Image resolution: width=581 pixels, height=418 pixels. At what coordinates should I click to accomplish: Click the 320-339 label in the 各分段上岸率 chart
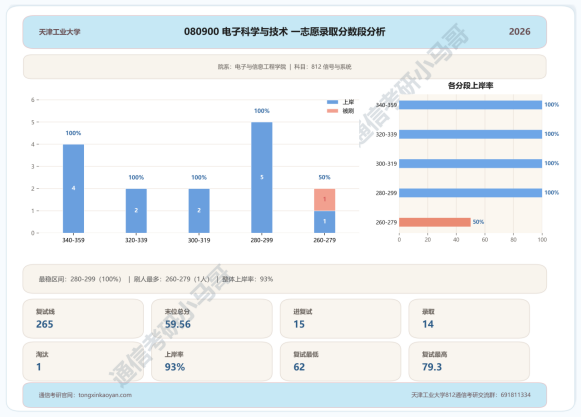click(x=386, y=134)
